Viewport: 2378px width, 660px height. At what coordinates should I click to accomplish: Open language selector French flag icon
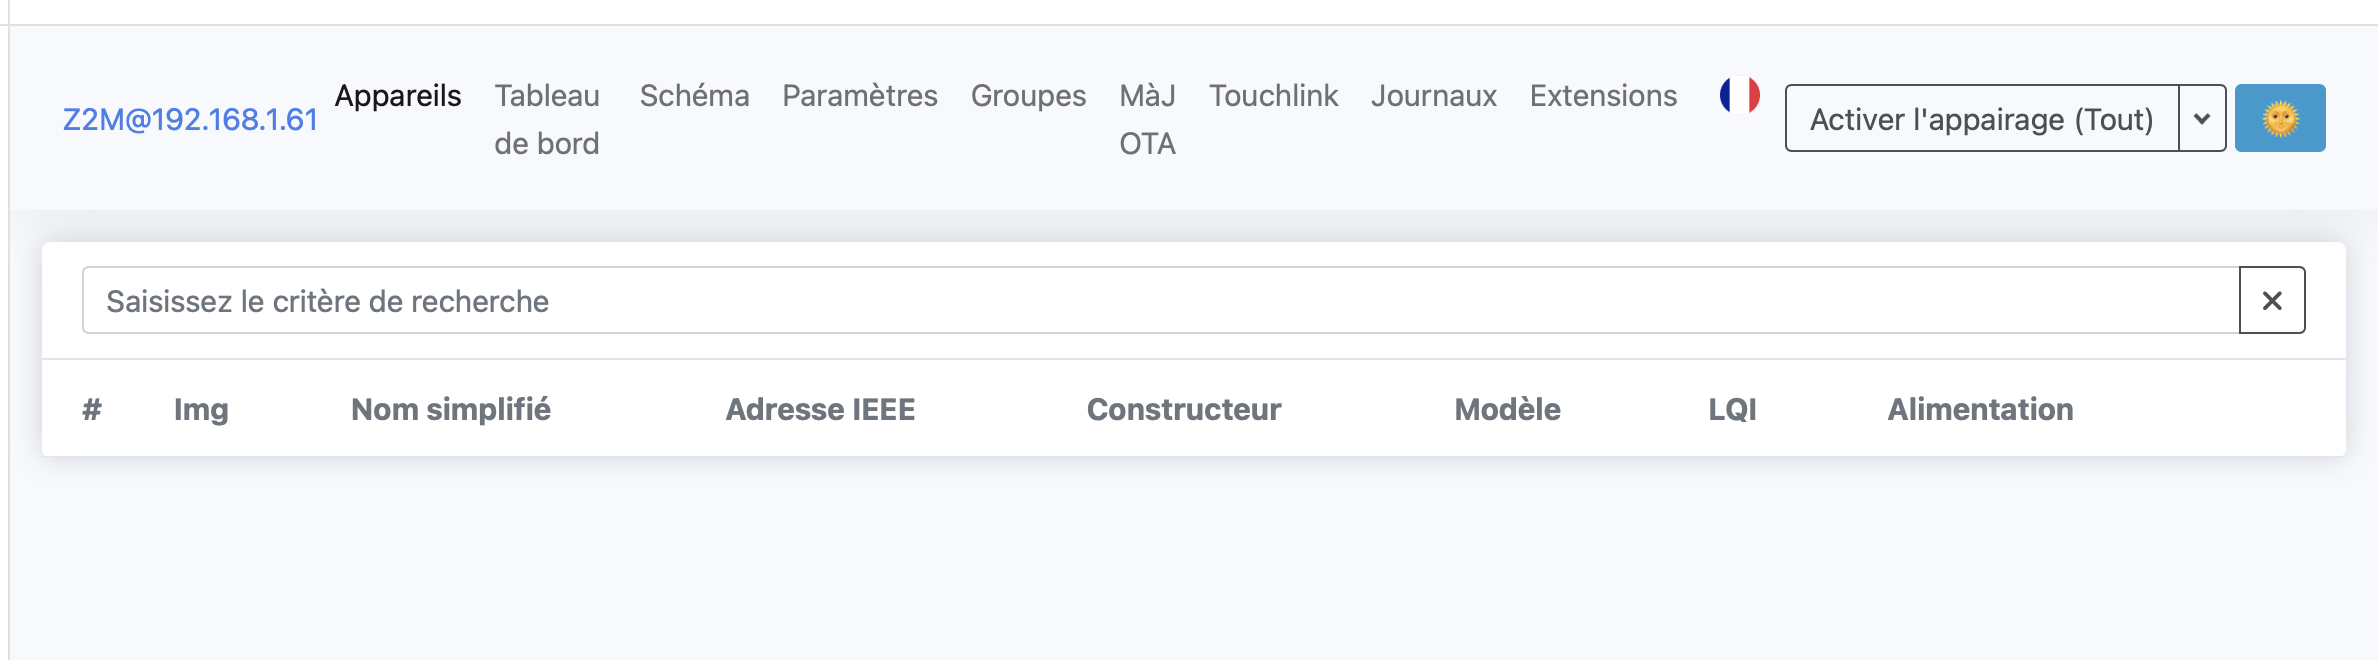1739,95
